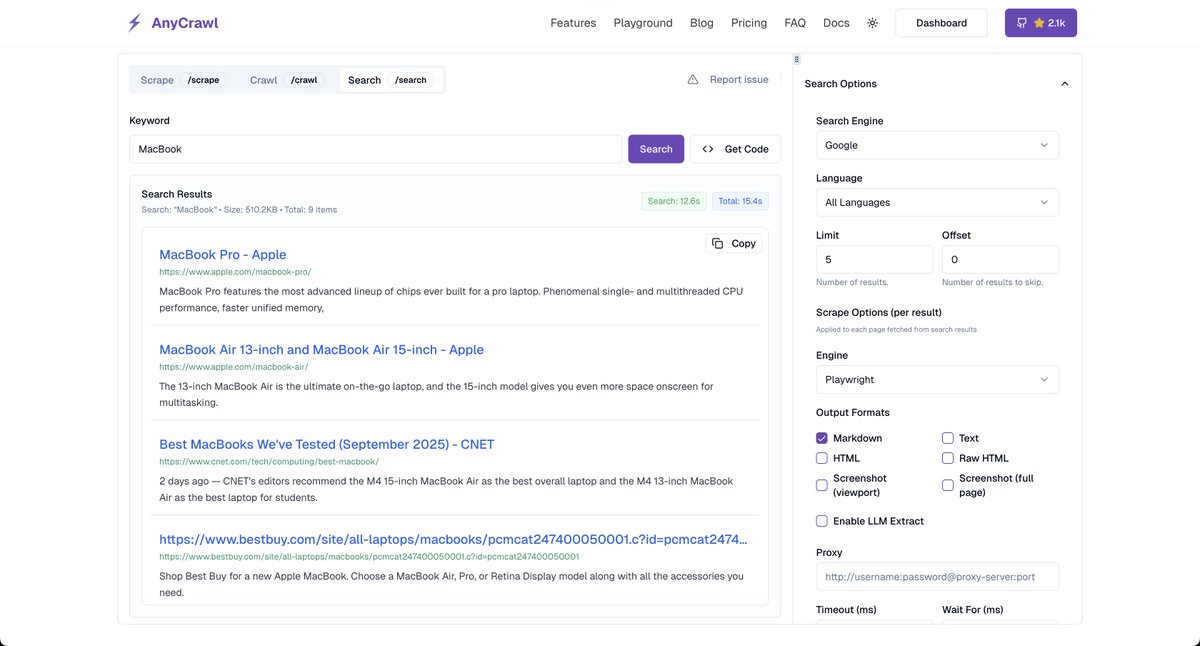The image size is (1200, 646).
Task: Open the Blog navigation link
Action: [702, 23]
